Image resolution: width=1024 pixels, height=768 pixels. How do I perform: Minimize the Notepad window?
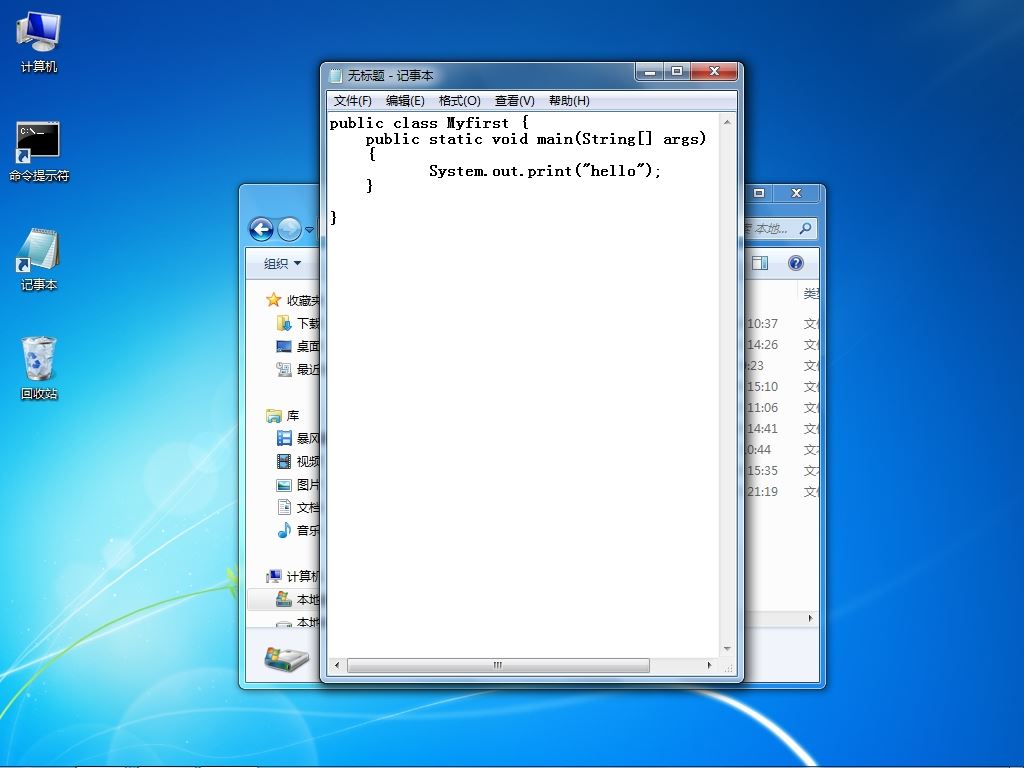point(650,71)
